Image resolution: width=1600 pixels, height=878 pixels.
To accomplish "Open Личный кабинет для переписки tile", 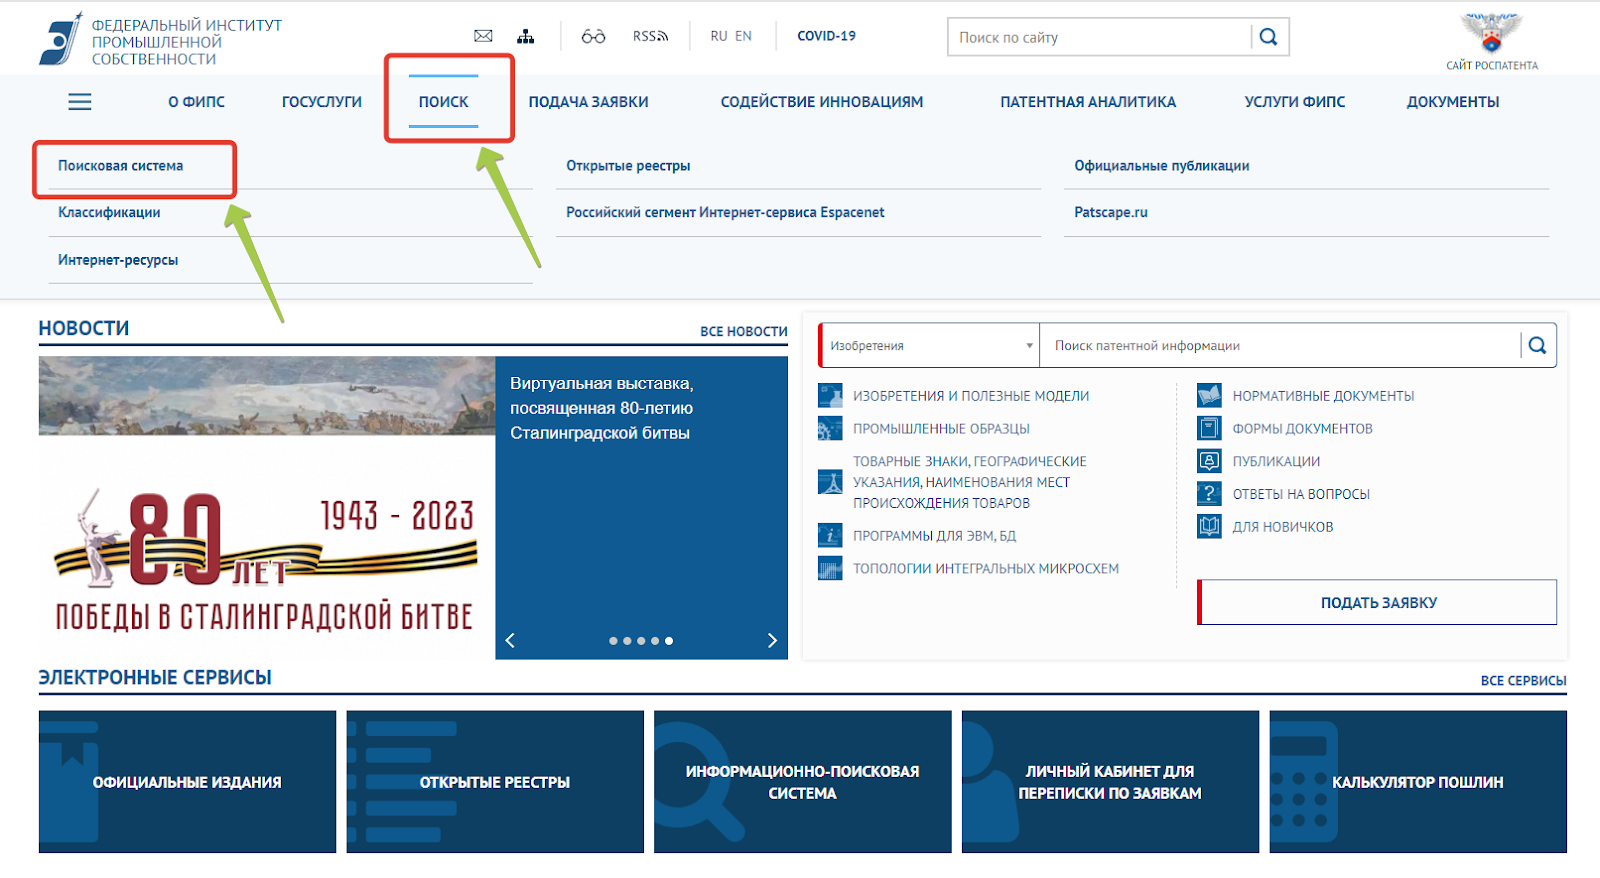I will 1110,782.
